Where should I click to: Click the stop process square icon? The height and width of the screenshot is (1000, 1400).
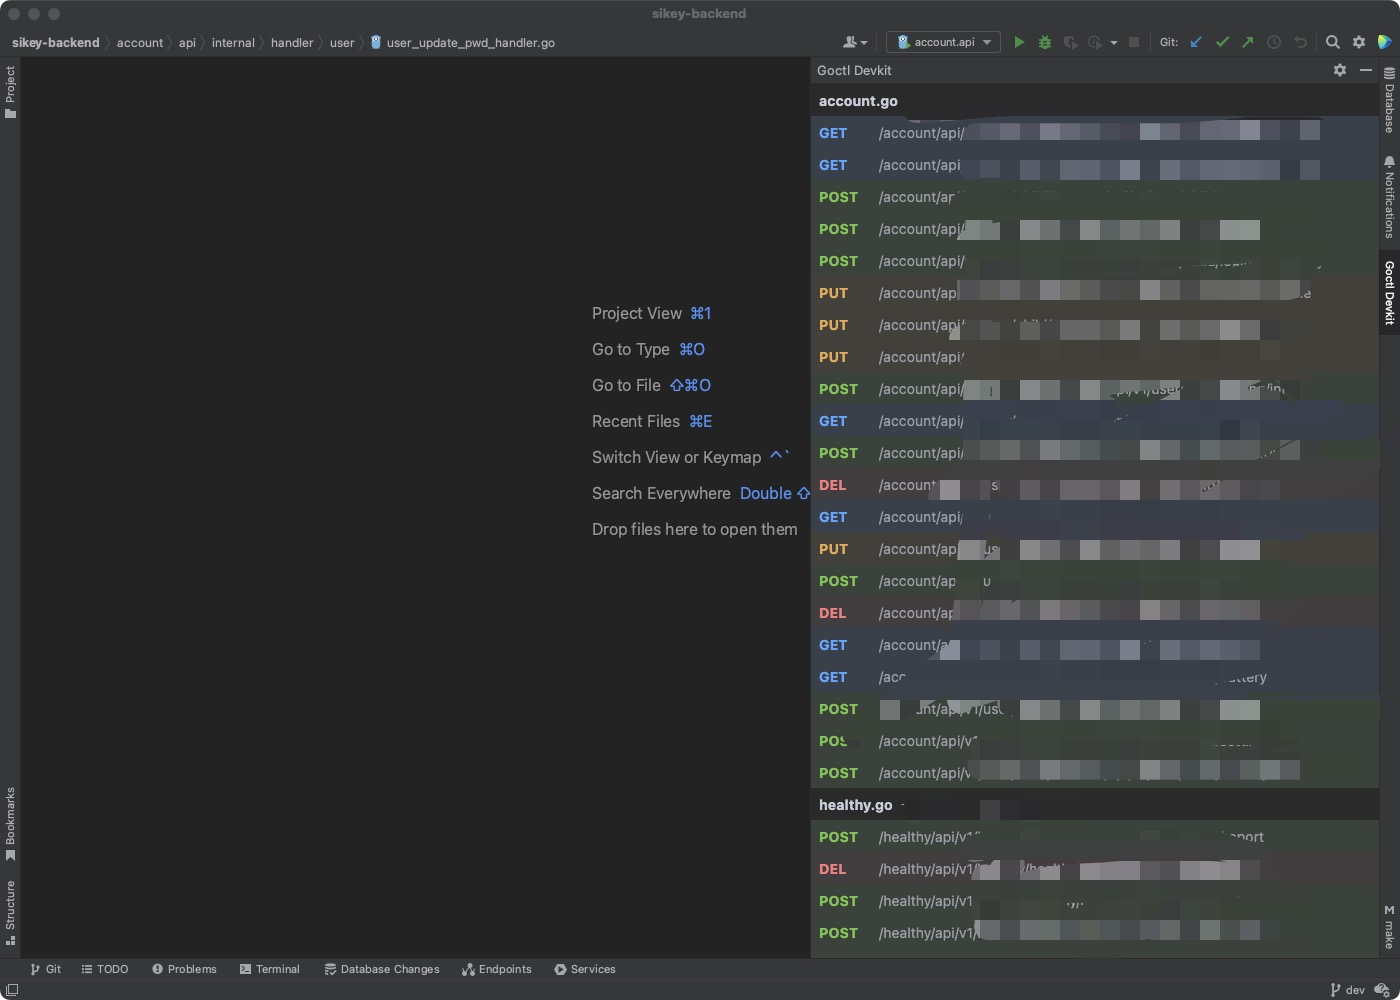pos(1134,42)
